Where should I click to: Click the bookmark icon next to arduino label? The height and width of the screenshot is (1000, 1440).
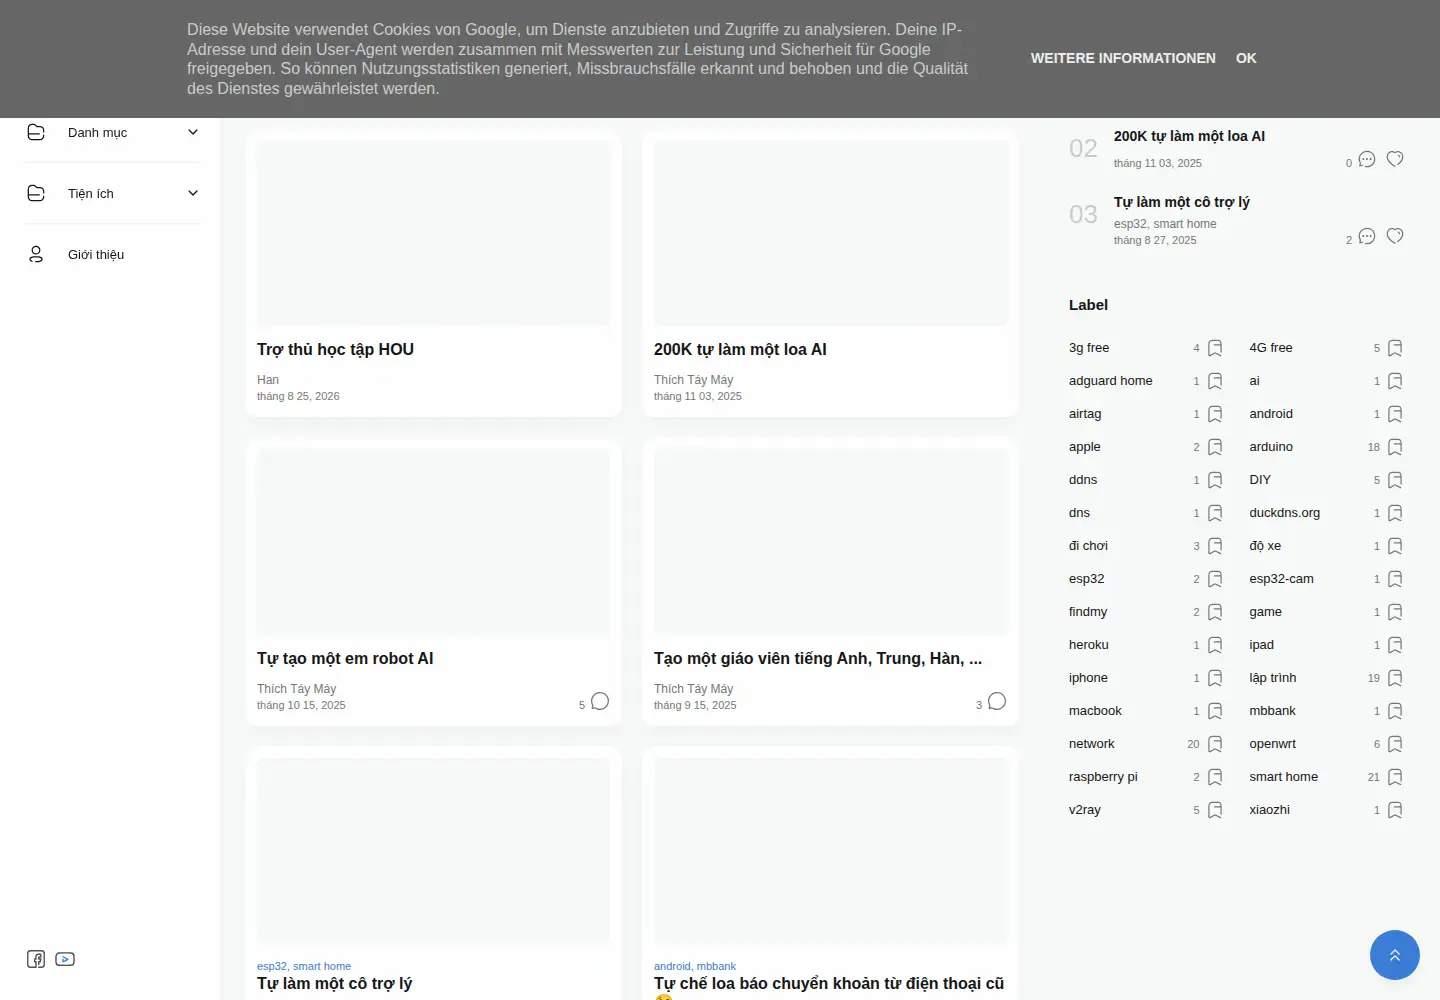click(x=1395, y=447)
